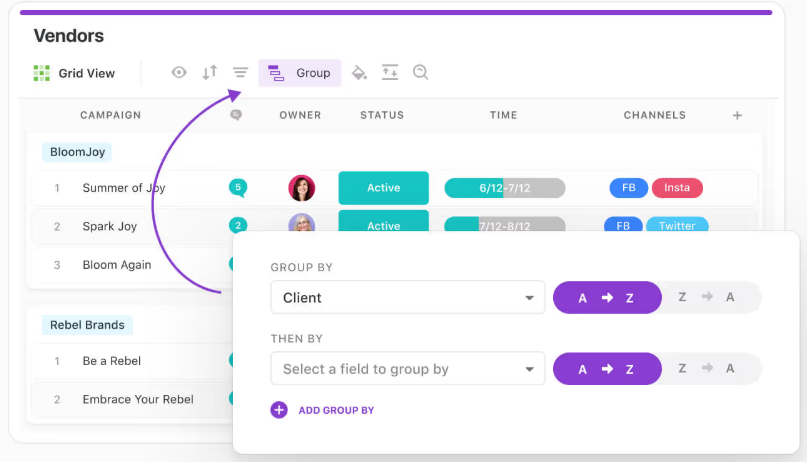Open the filter lines icon
The height and width of the screenshot is (462, 807).
(240, 72)
